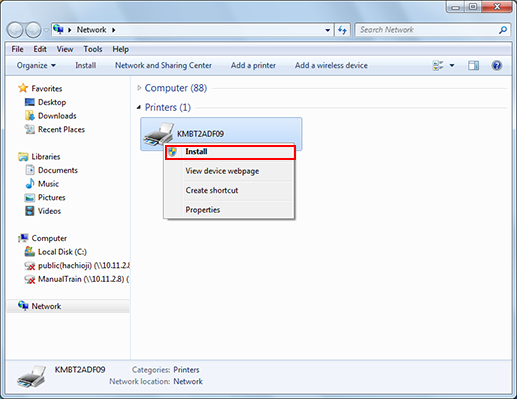Click Categories value Printers in details pane
Image resolution: width=517 pixels, height=399 pixels.
coord(186,370)
